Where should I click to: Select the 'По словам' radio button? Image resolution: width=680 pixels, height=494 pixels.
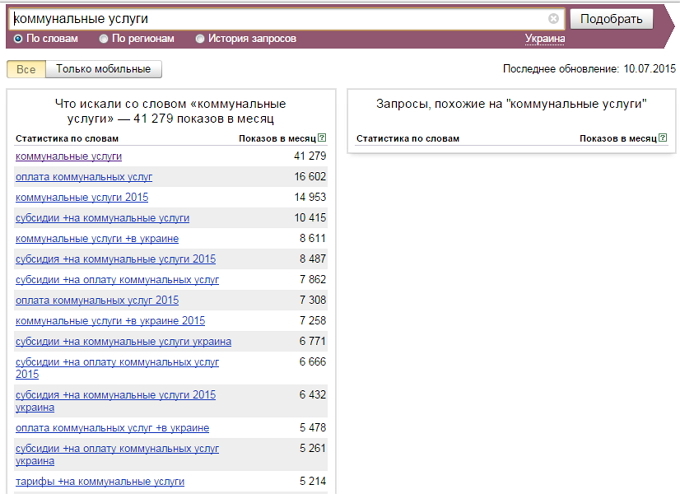[x=18, y=39]
